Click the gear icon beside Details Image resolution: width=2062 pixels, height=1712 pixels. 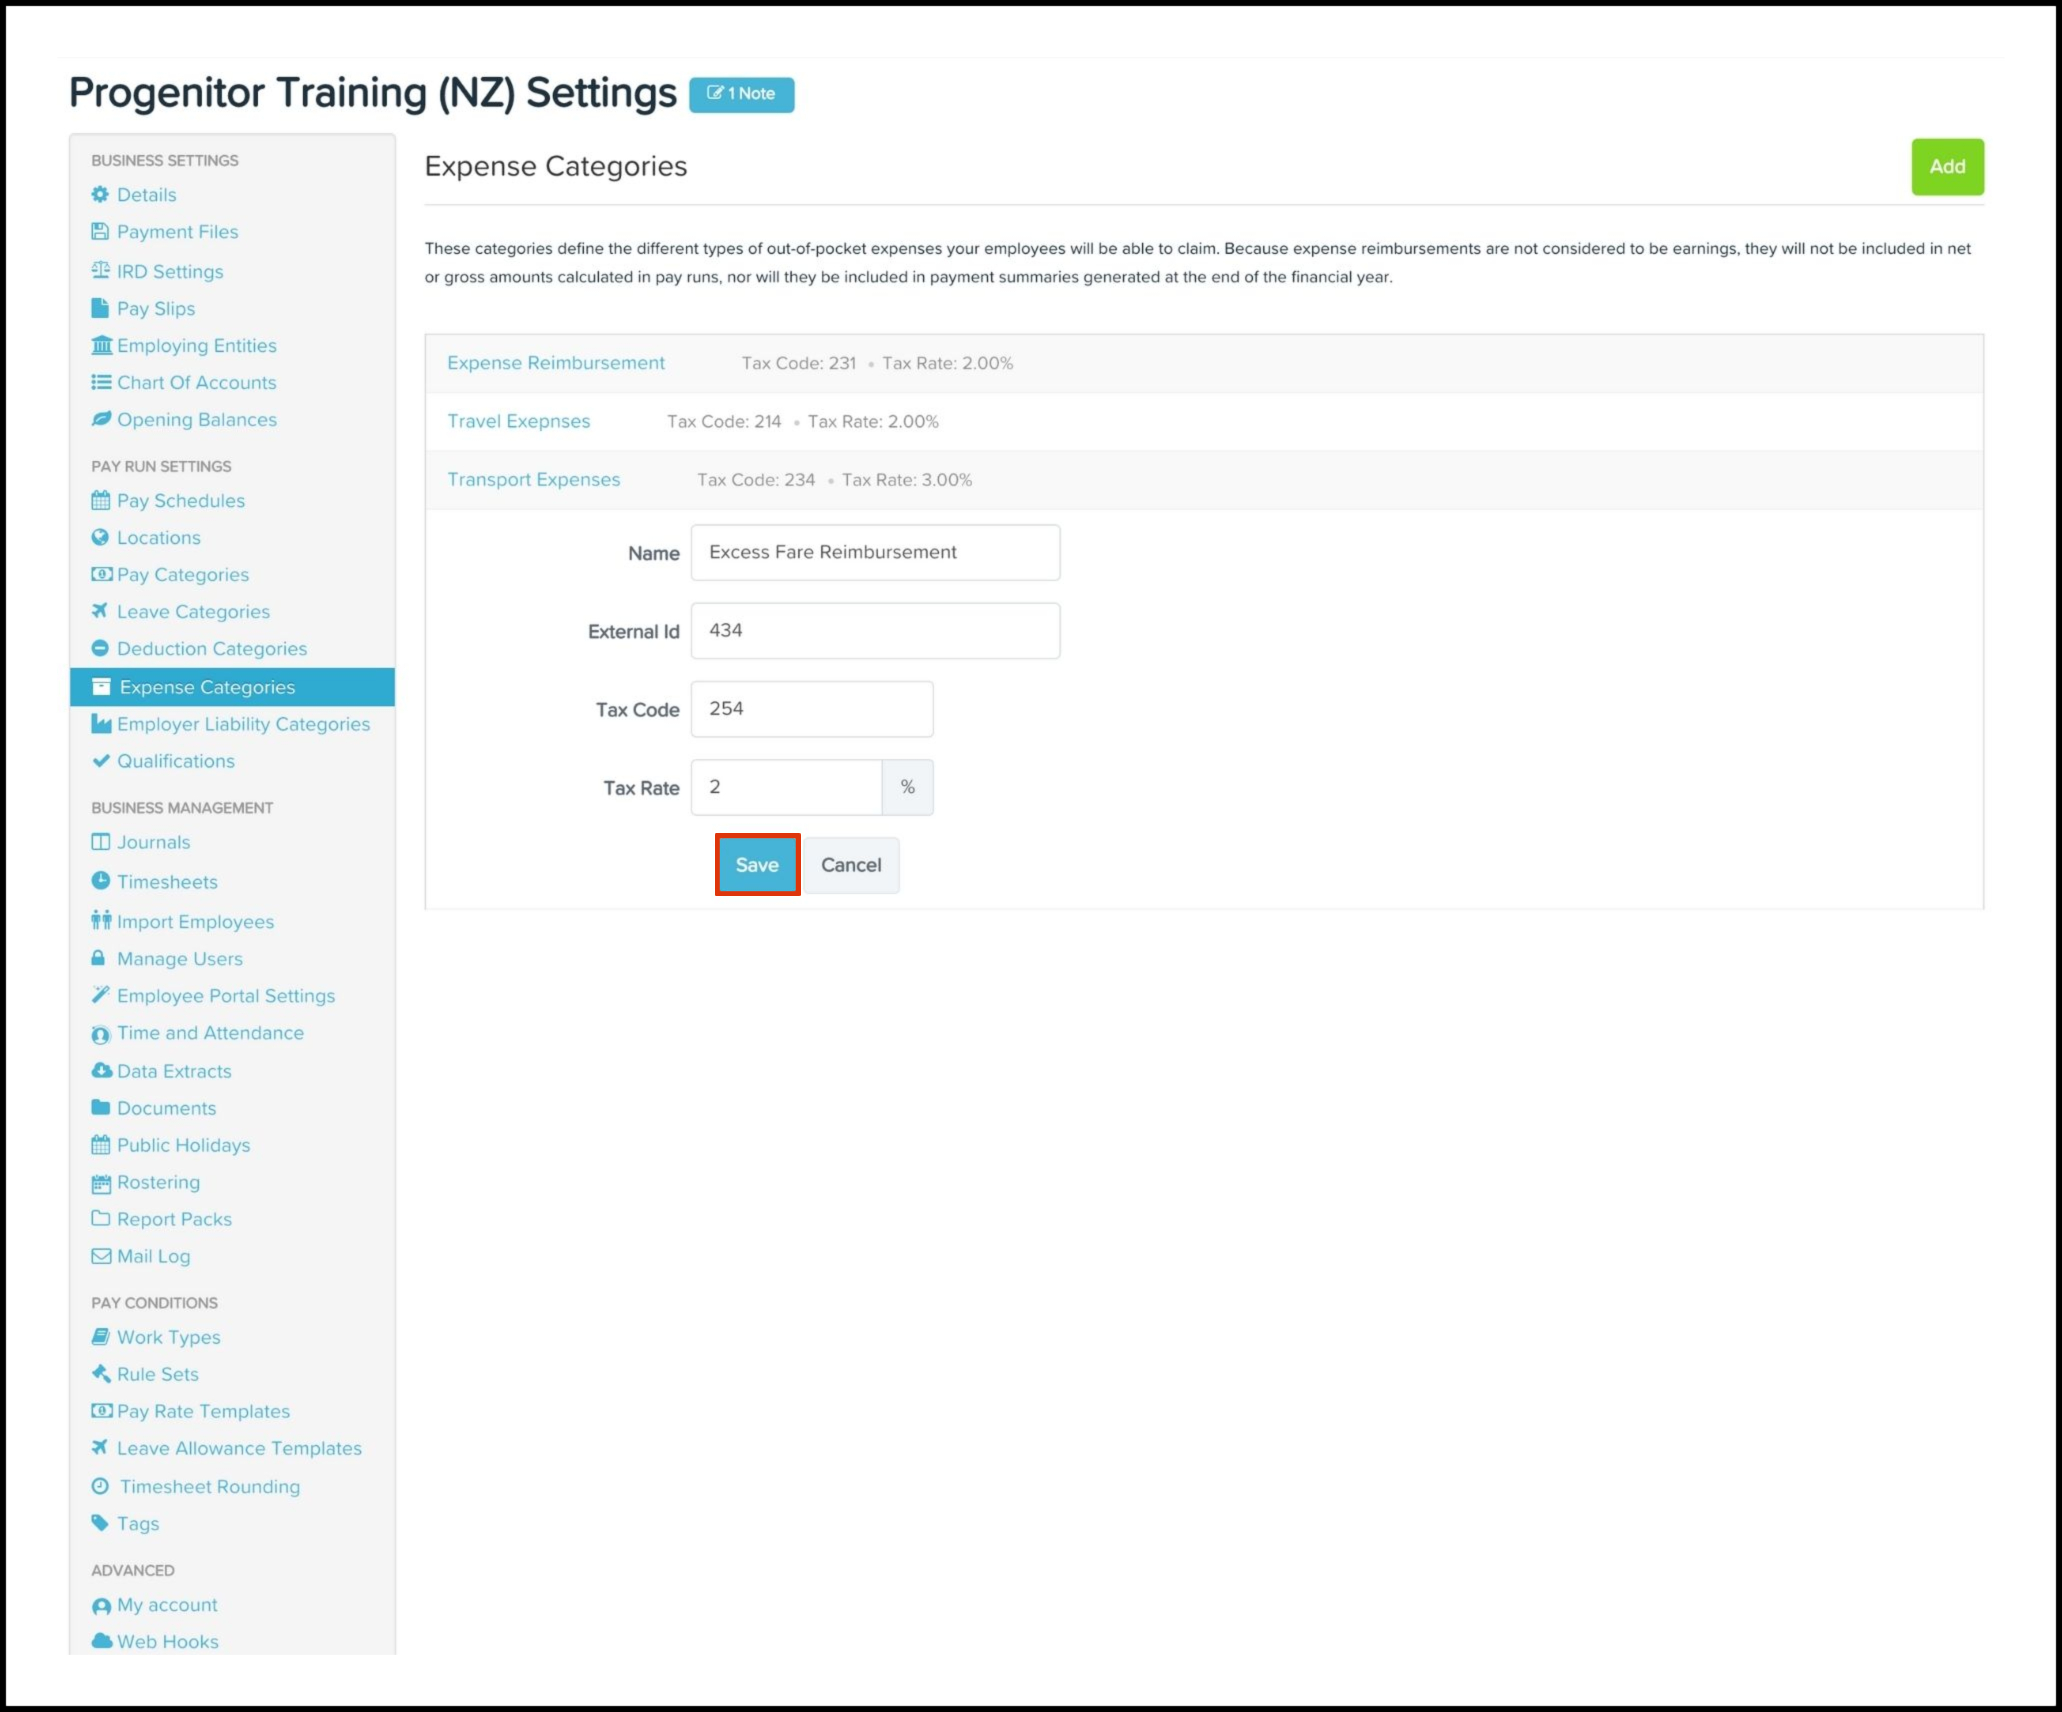click(100, 195)
